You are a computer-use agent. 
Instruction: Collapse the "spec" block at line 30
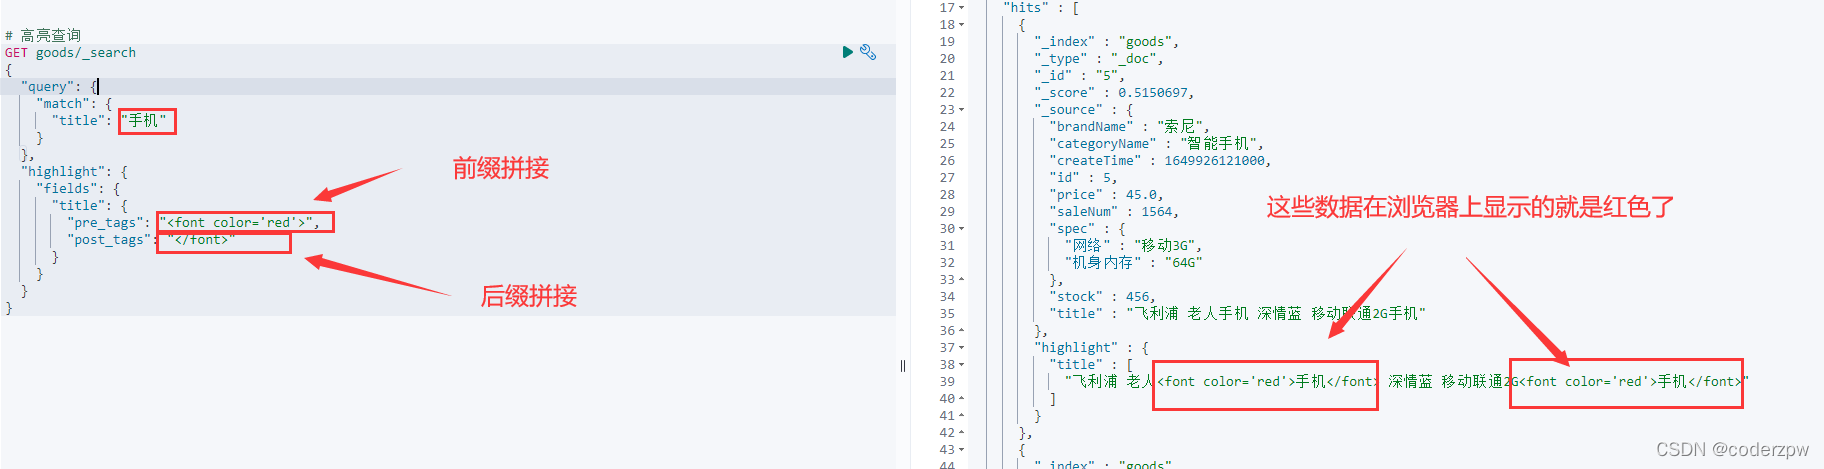point(962,229)
